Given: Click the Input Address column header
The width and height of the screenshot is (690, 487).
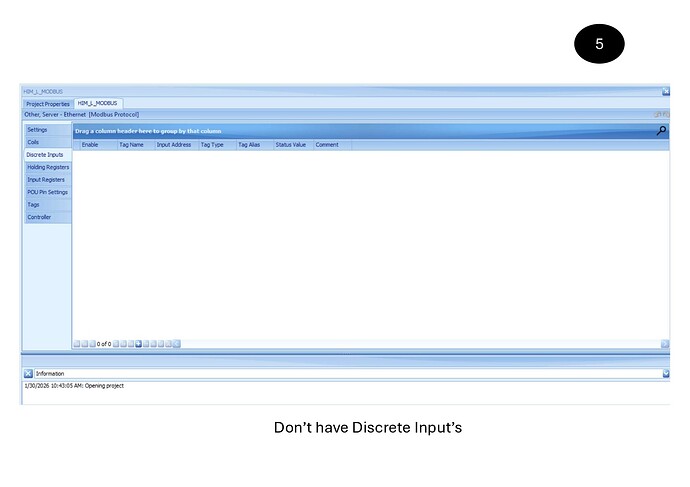Looking at the screenshot, I should coord(174,145).
